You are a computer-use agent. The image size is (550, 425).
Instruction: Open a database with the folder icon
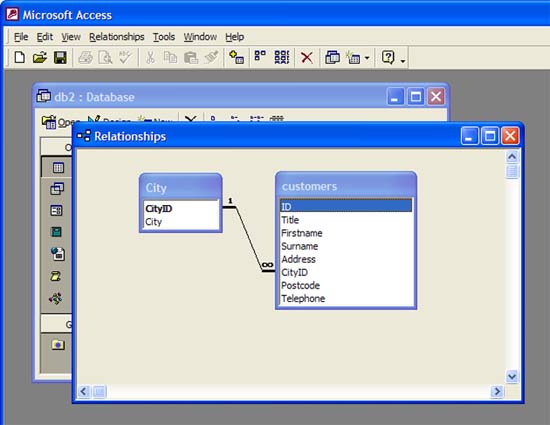click(x=40, y=57)
